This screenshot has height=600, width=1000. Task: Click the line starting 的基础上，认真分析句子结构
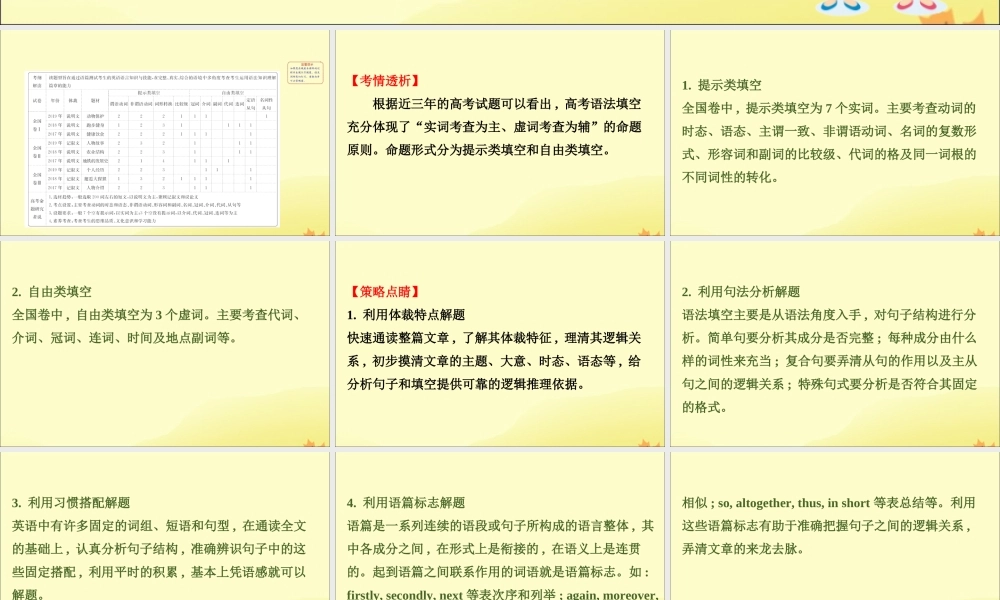pyautogui.click(x=159, y=549)
